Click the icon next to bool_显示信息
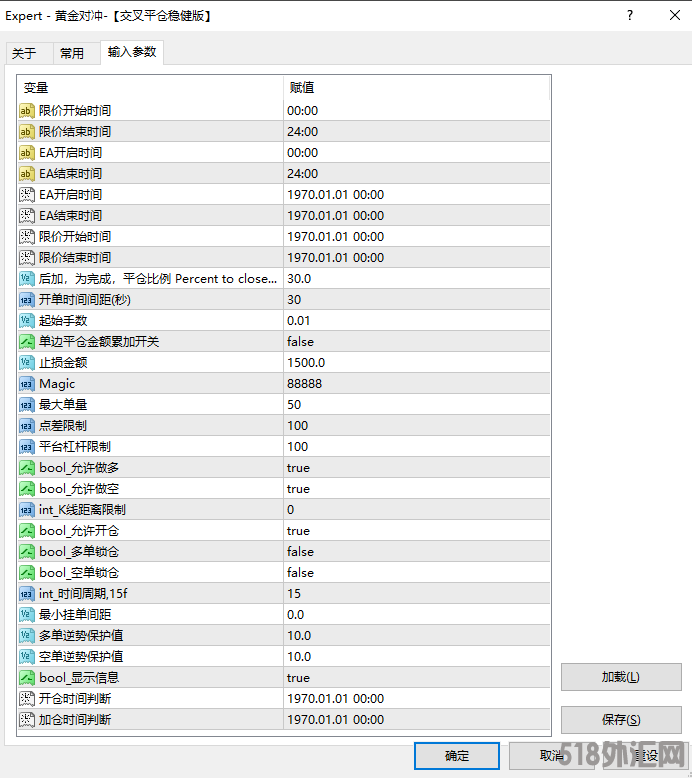This screenshot has height=778, width=692. pyautogui.click(x=28, y=678)
